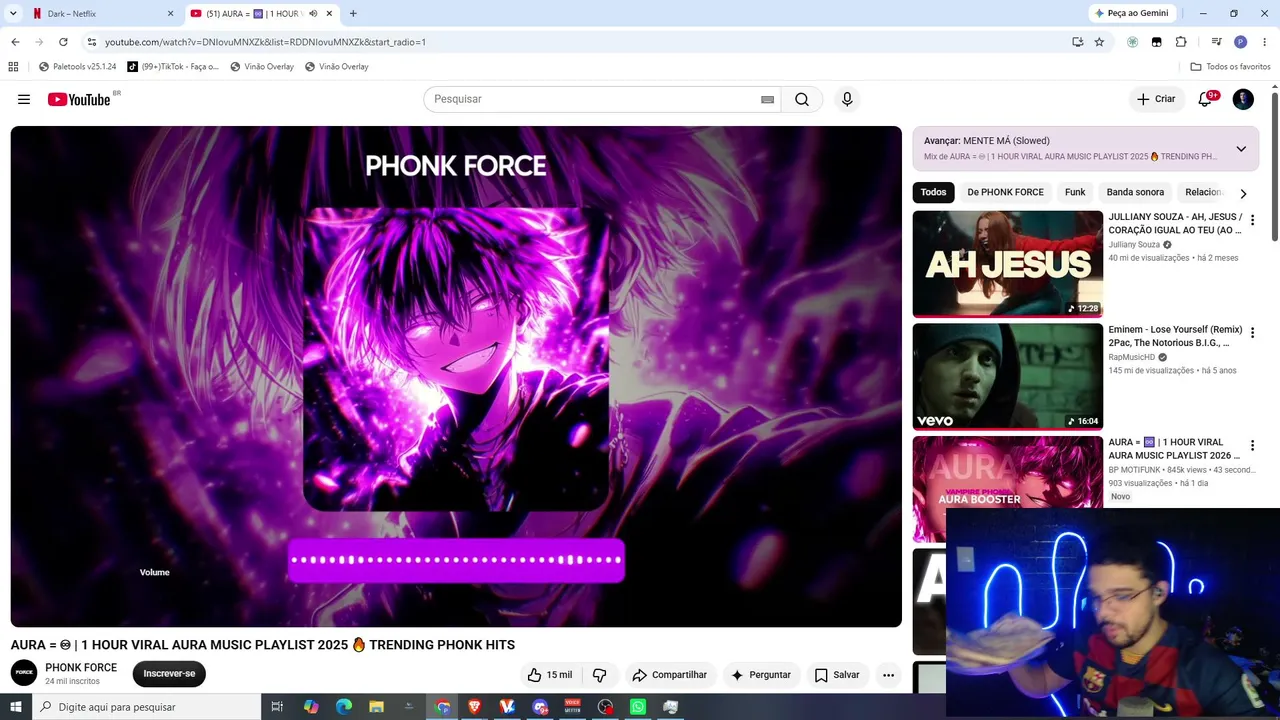Select the De PHONK FORCE filter chip
The width and height of the screenshot is (1280, 720).
(1005, 192)
